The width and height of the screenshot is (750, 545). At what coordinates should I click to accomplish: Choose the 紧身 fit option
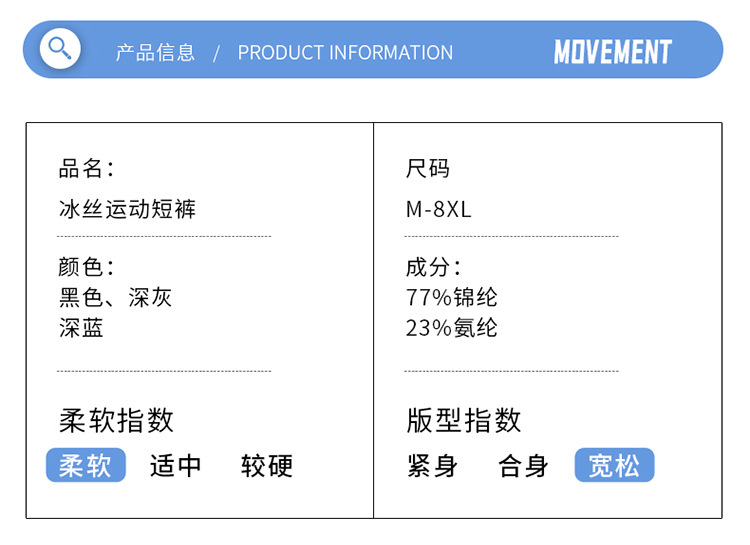tap(433, 465)
